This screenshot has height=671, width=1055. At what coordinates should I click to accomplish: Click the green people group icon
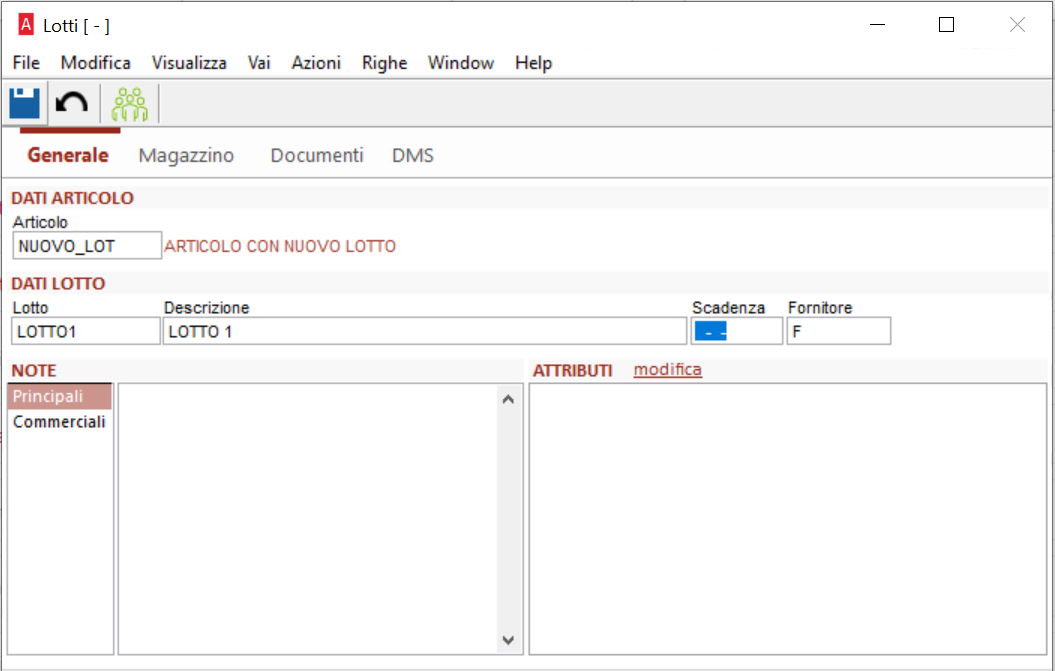pyautogui.click(x=130, y=104)
